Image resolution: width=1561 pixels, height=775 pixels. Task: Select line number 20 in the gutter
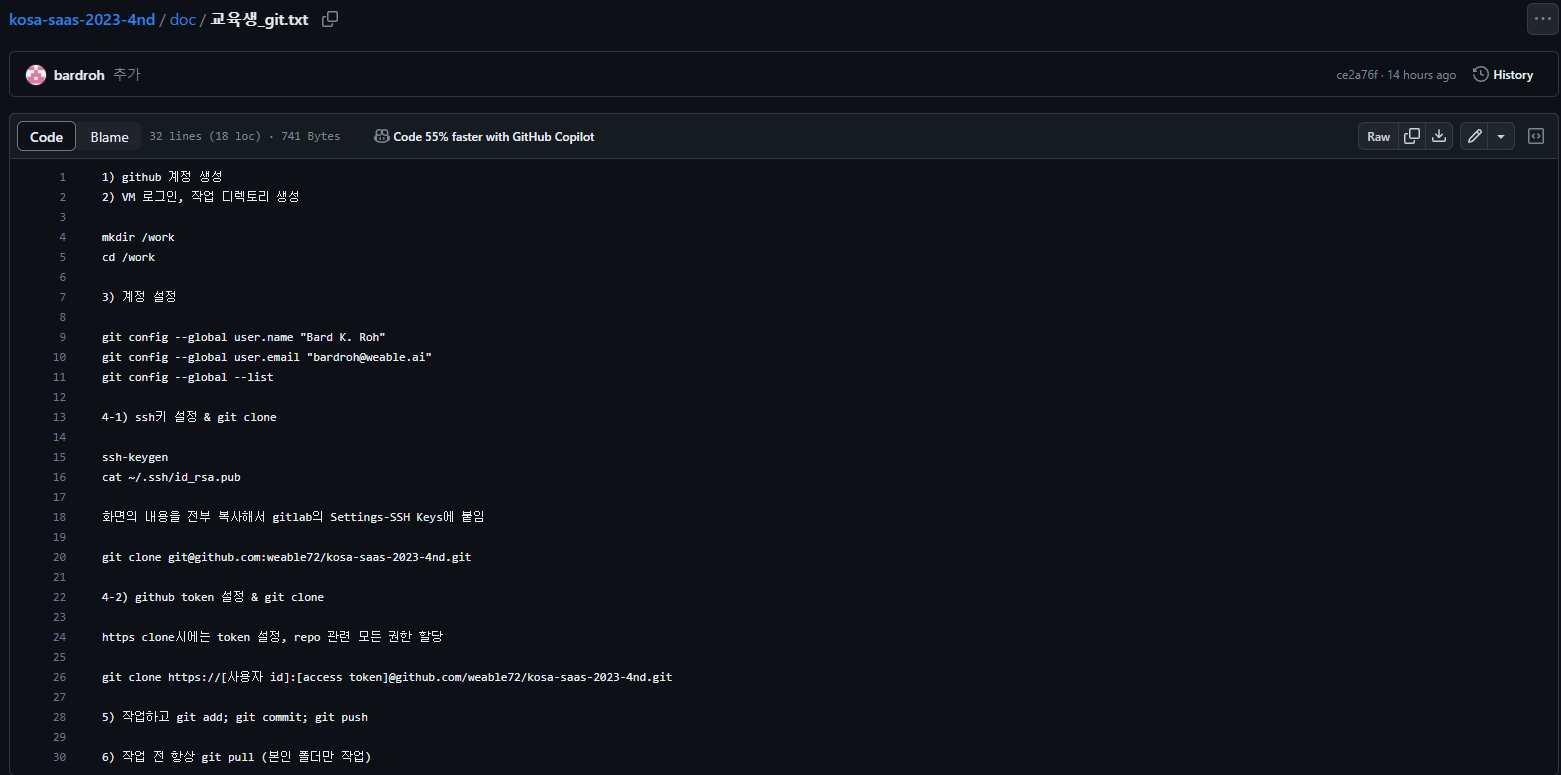click(60, 557)
